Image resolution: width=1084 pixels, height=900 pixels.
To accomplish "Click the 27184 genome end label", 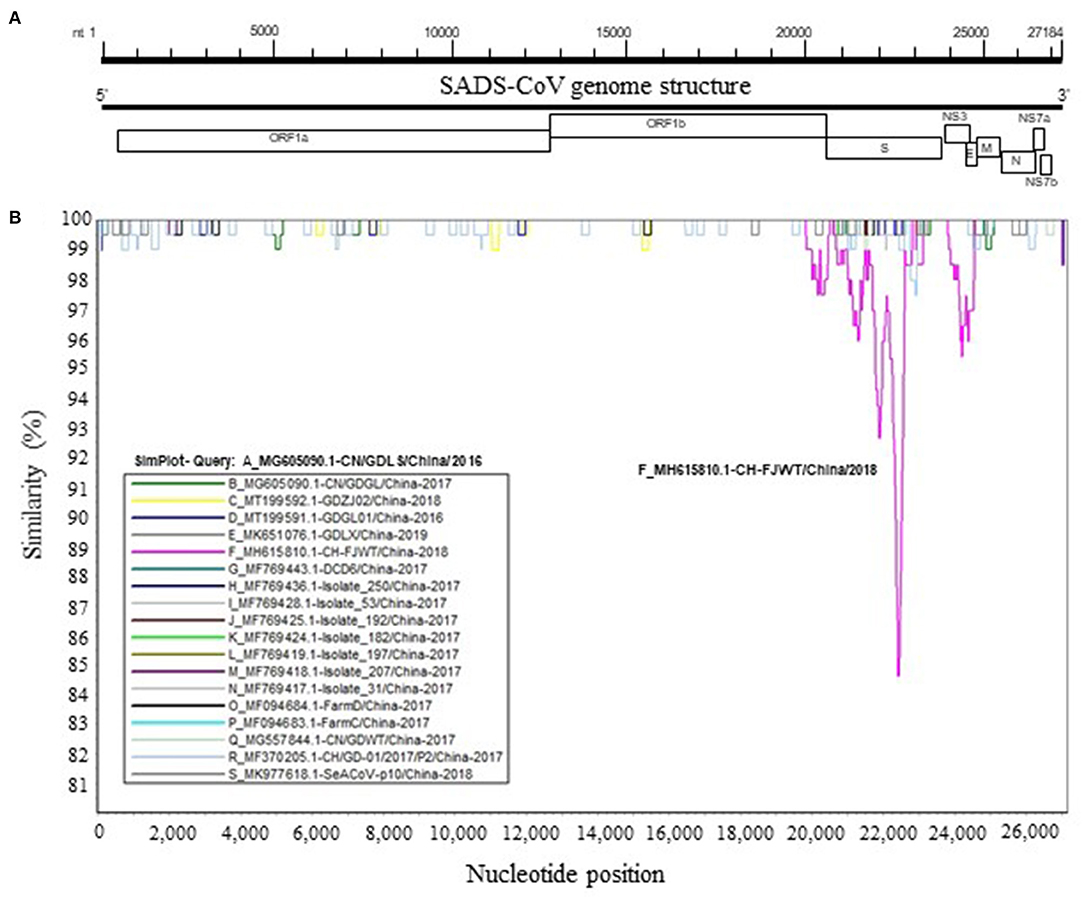I will click(1044, 32).
